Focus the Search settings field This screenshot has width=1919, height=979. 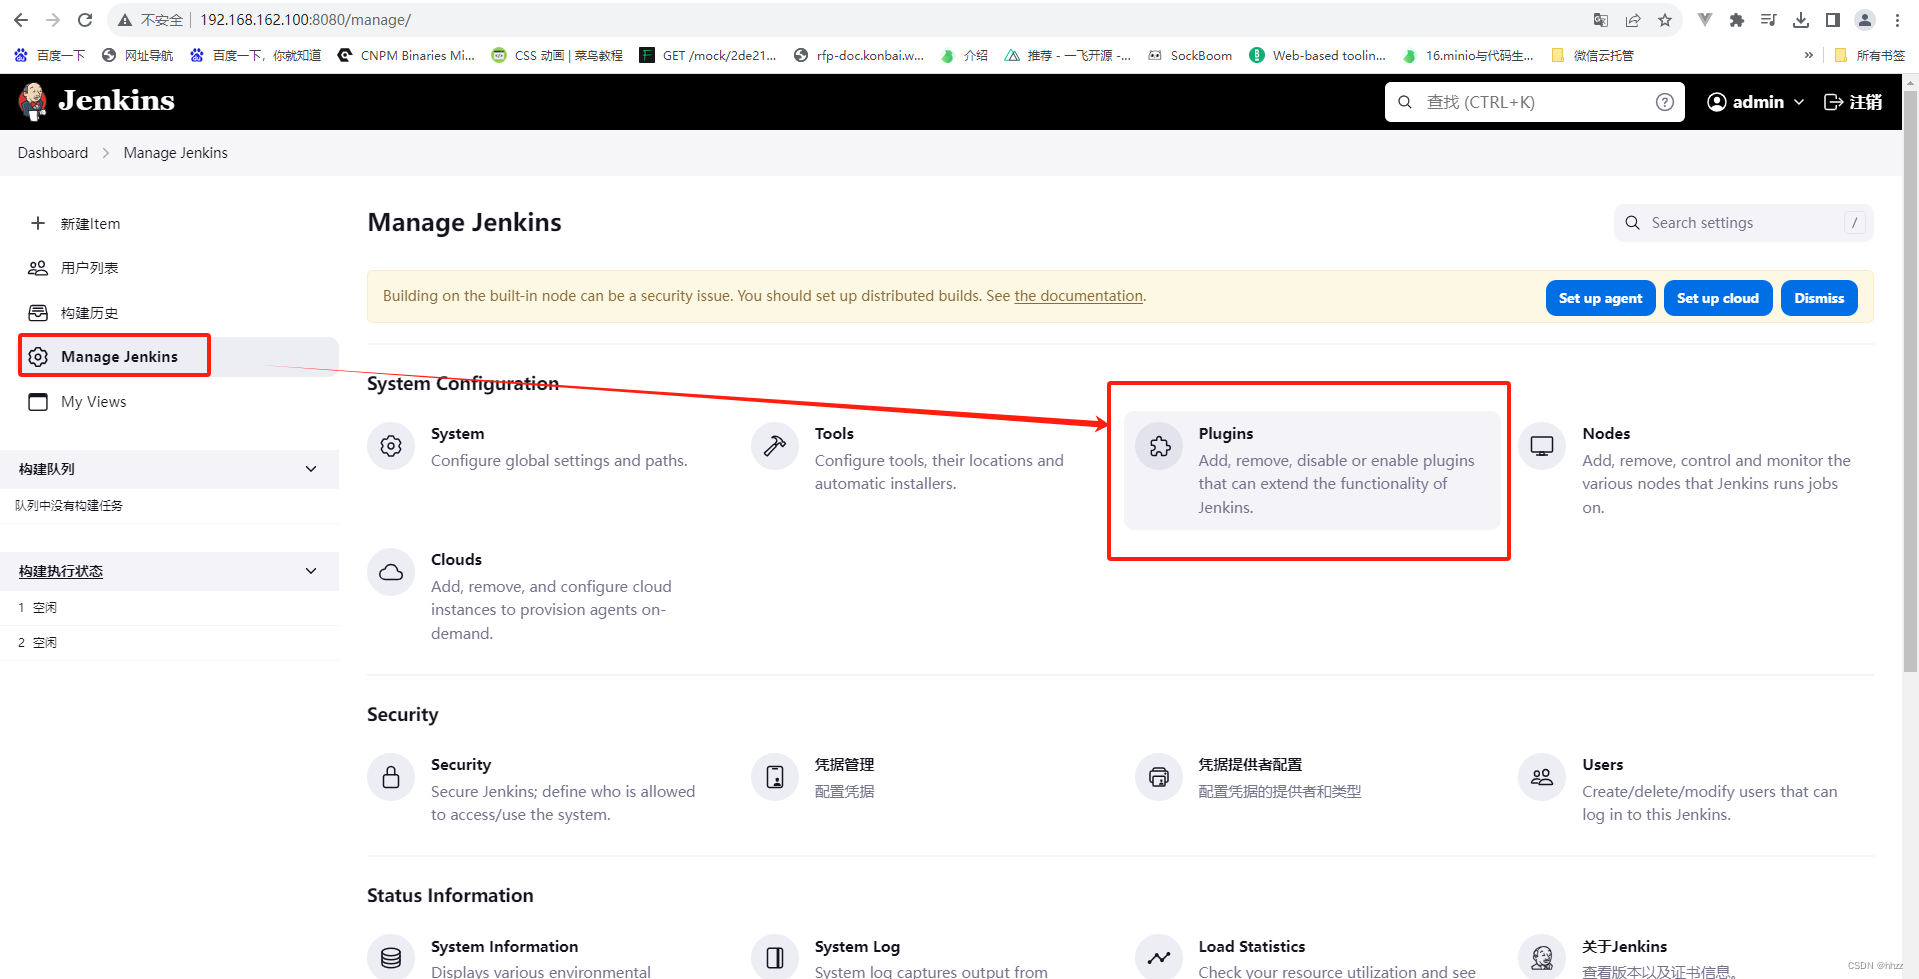[1743, 223]
